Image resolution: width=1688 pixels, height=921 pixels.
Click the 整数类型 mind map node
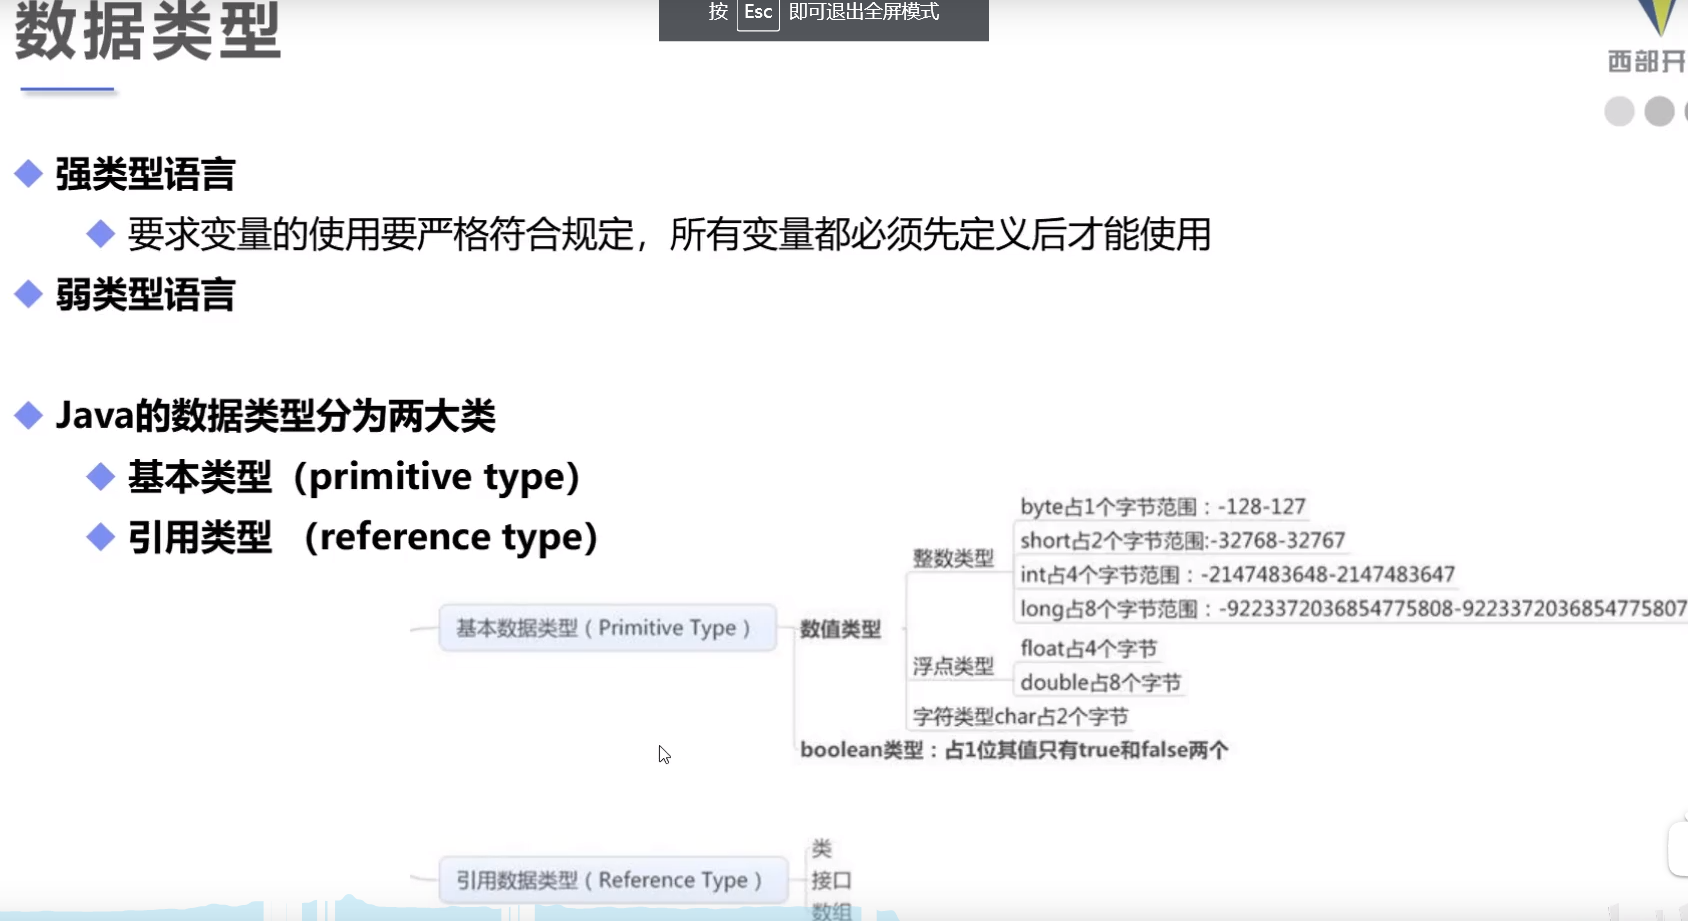coord(953,558)
